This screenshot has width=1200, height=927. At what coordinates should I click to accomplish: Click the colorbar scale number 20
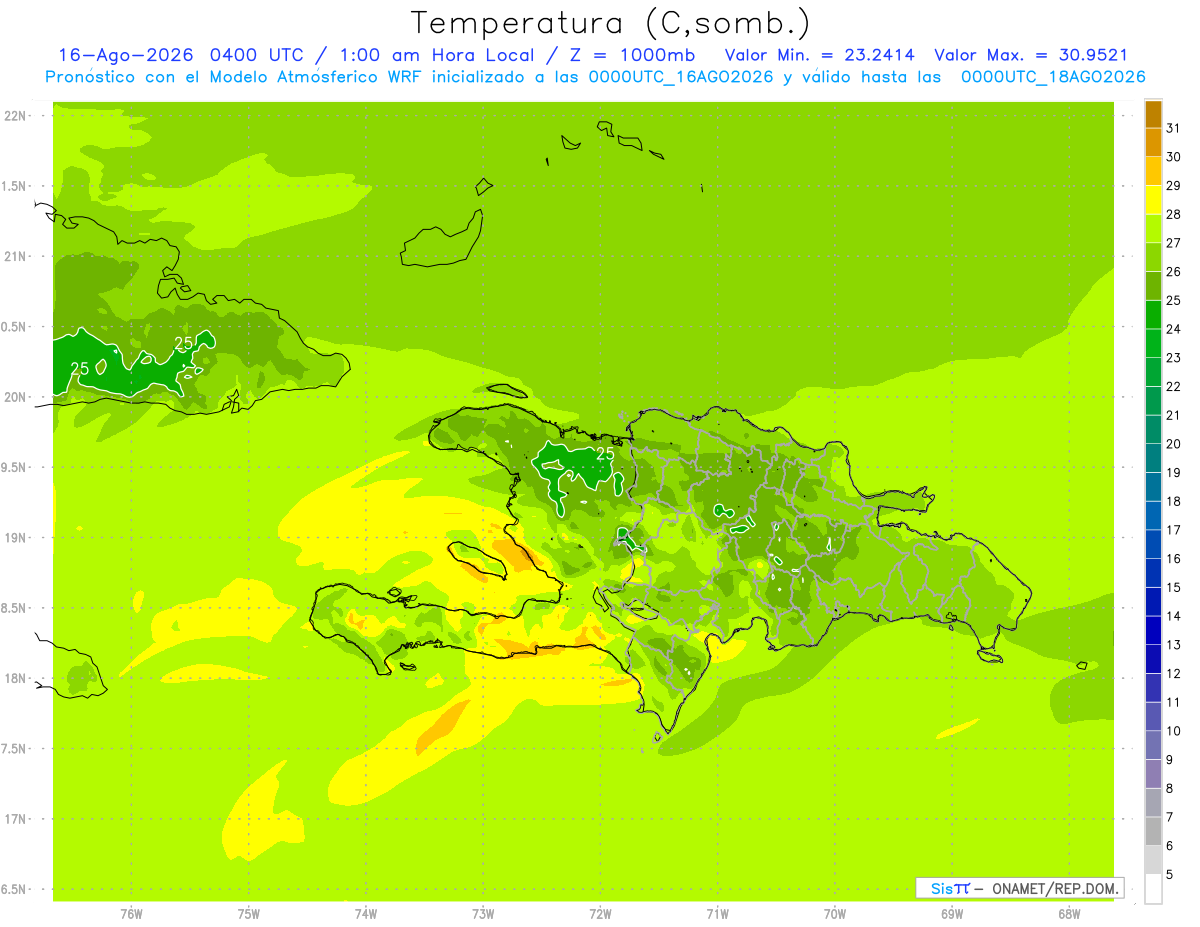[x=1174, y=444]
